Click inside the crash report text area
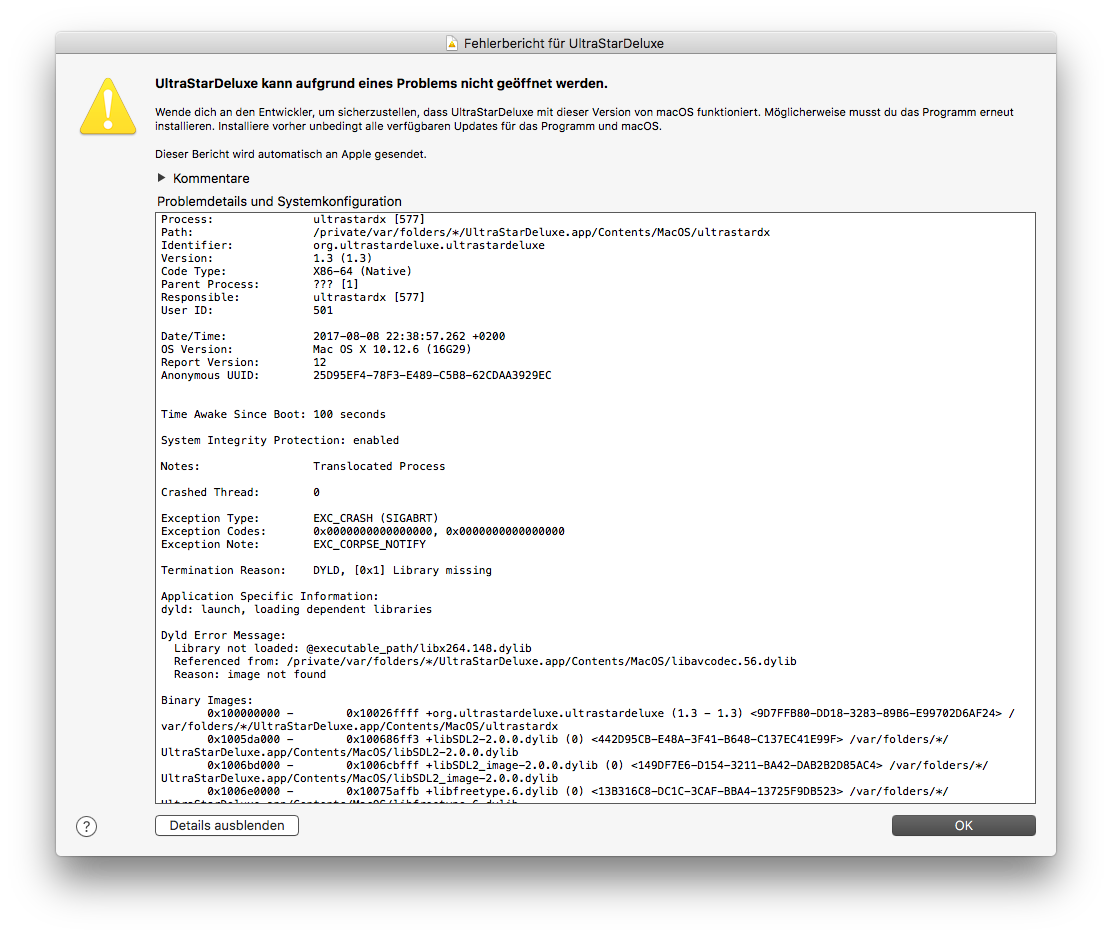This screenshot has height=936, width=1112. (x=595, y=508)
